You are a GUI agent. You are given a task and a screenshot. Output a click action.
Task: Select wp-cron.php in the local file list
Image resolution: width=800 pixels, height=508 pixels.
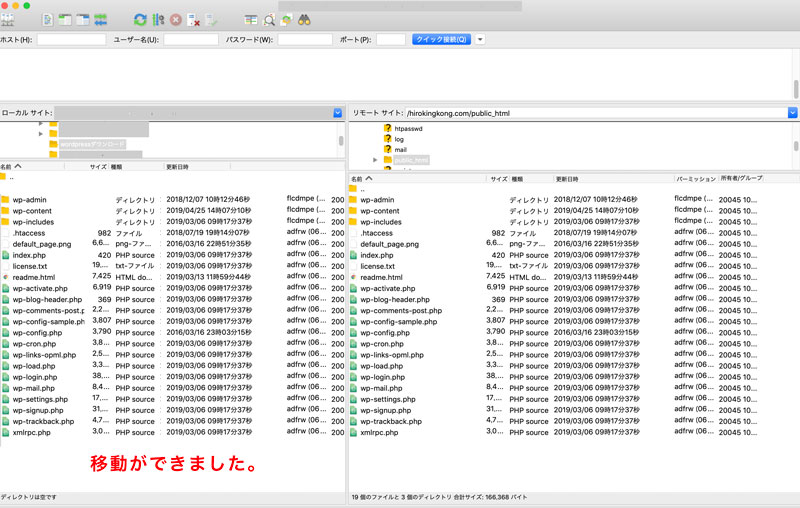(34, 344)
